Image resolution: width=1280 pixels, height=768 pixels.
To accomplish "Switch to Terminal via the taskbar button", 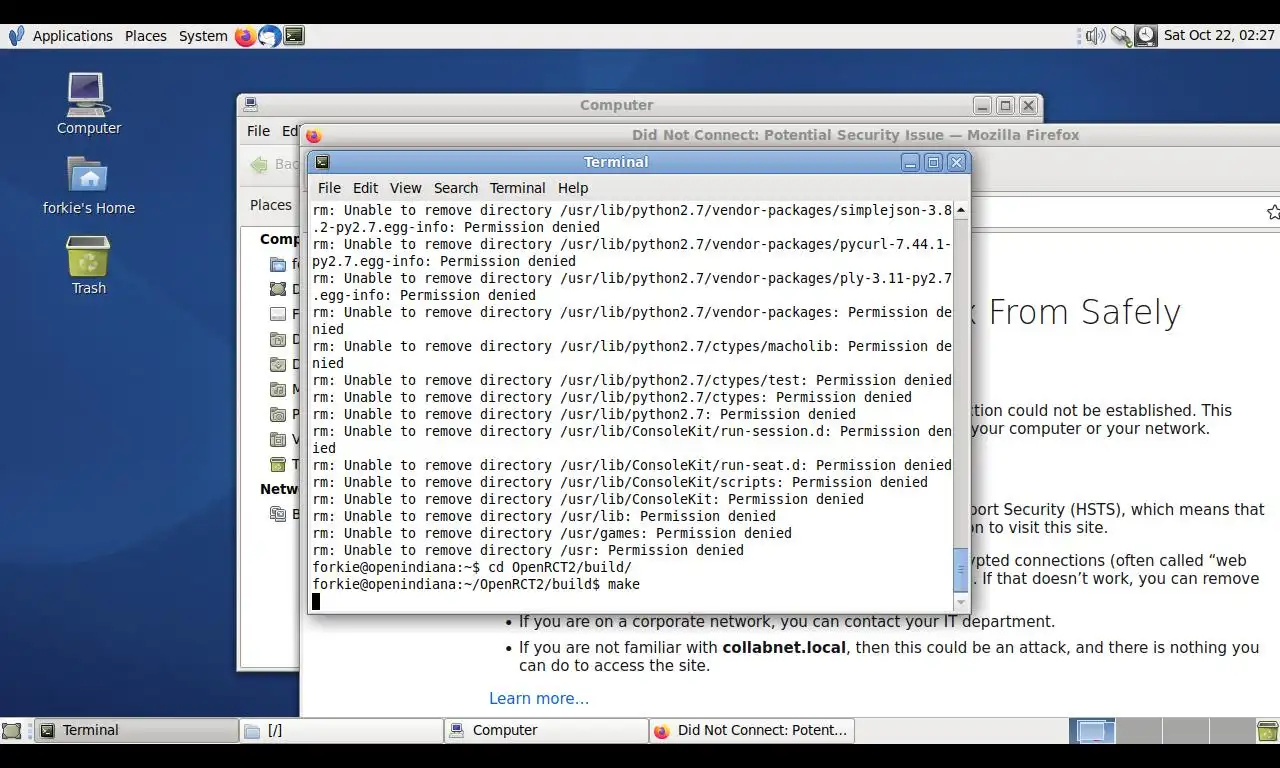I will pyautogui.click(x=138, y=731).
